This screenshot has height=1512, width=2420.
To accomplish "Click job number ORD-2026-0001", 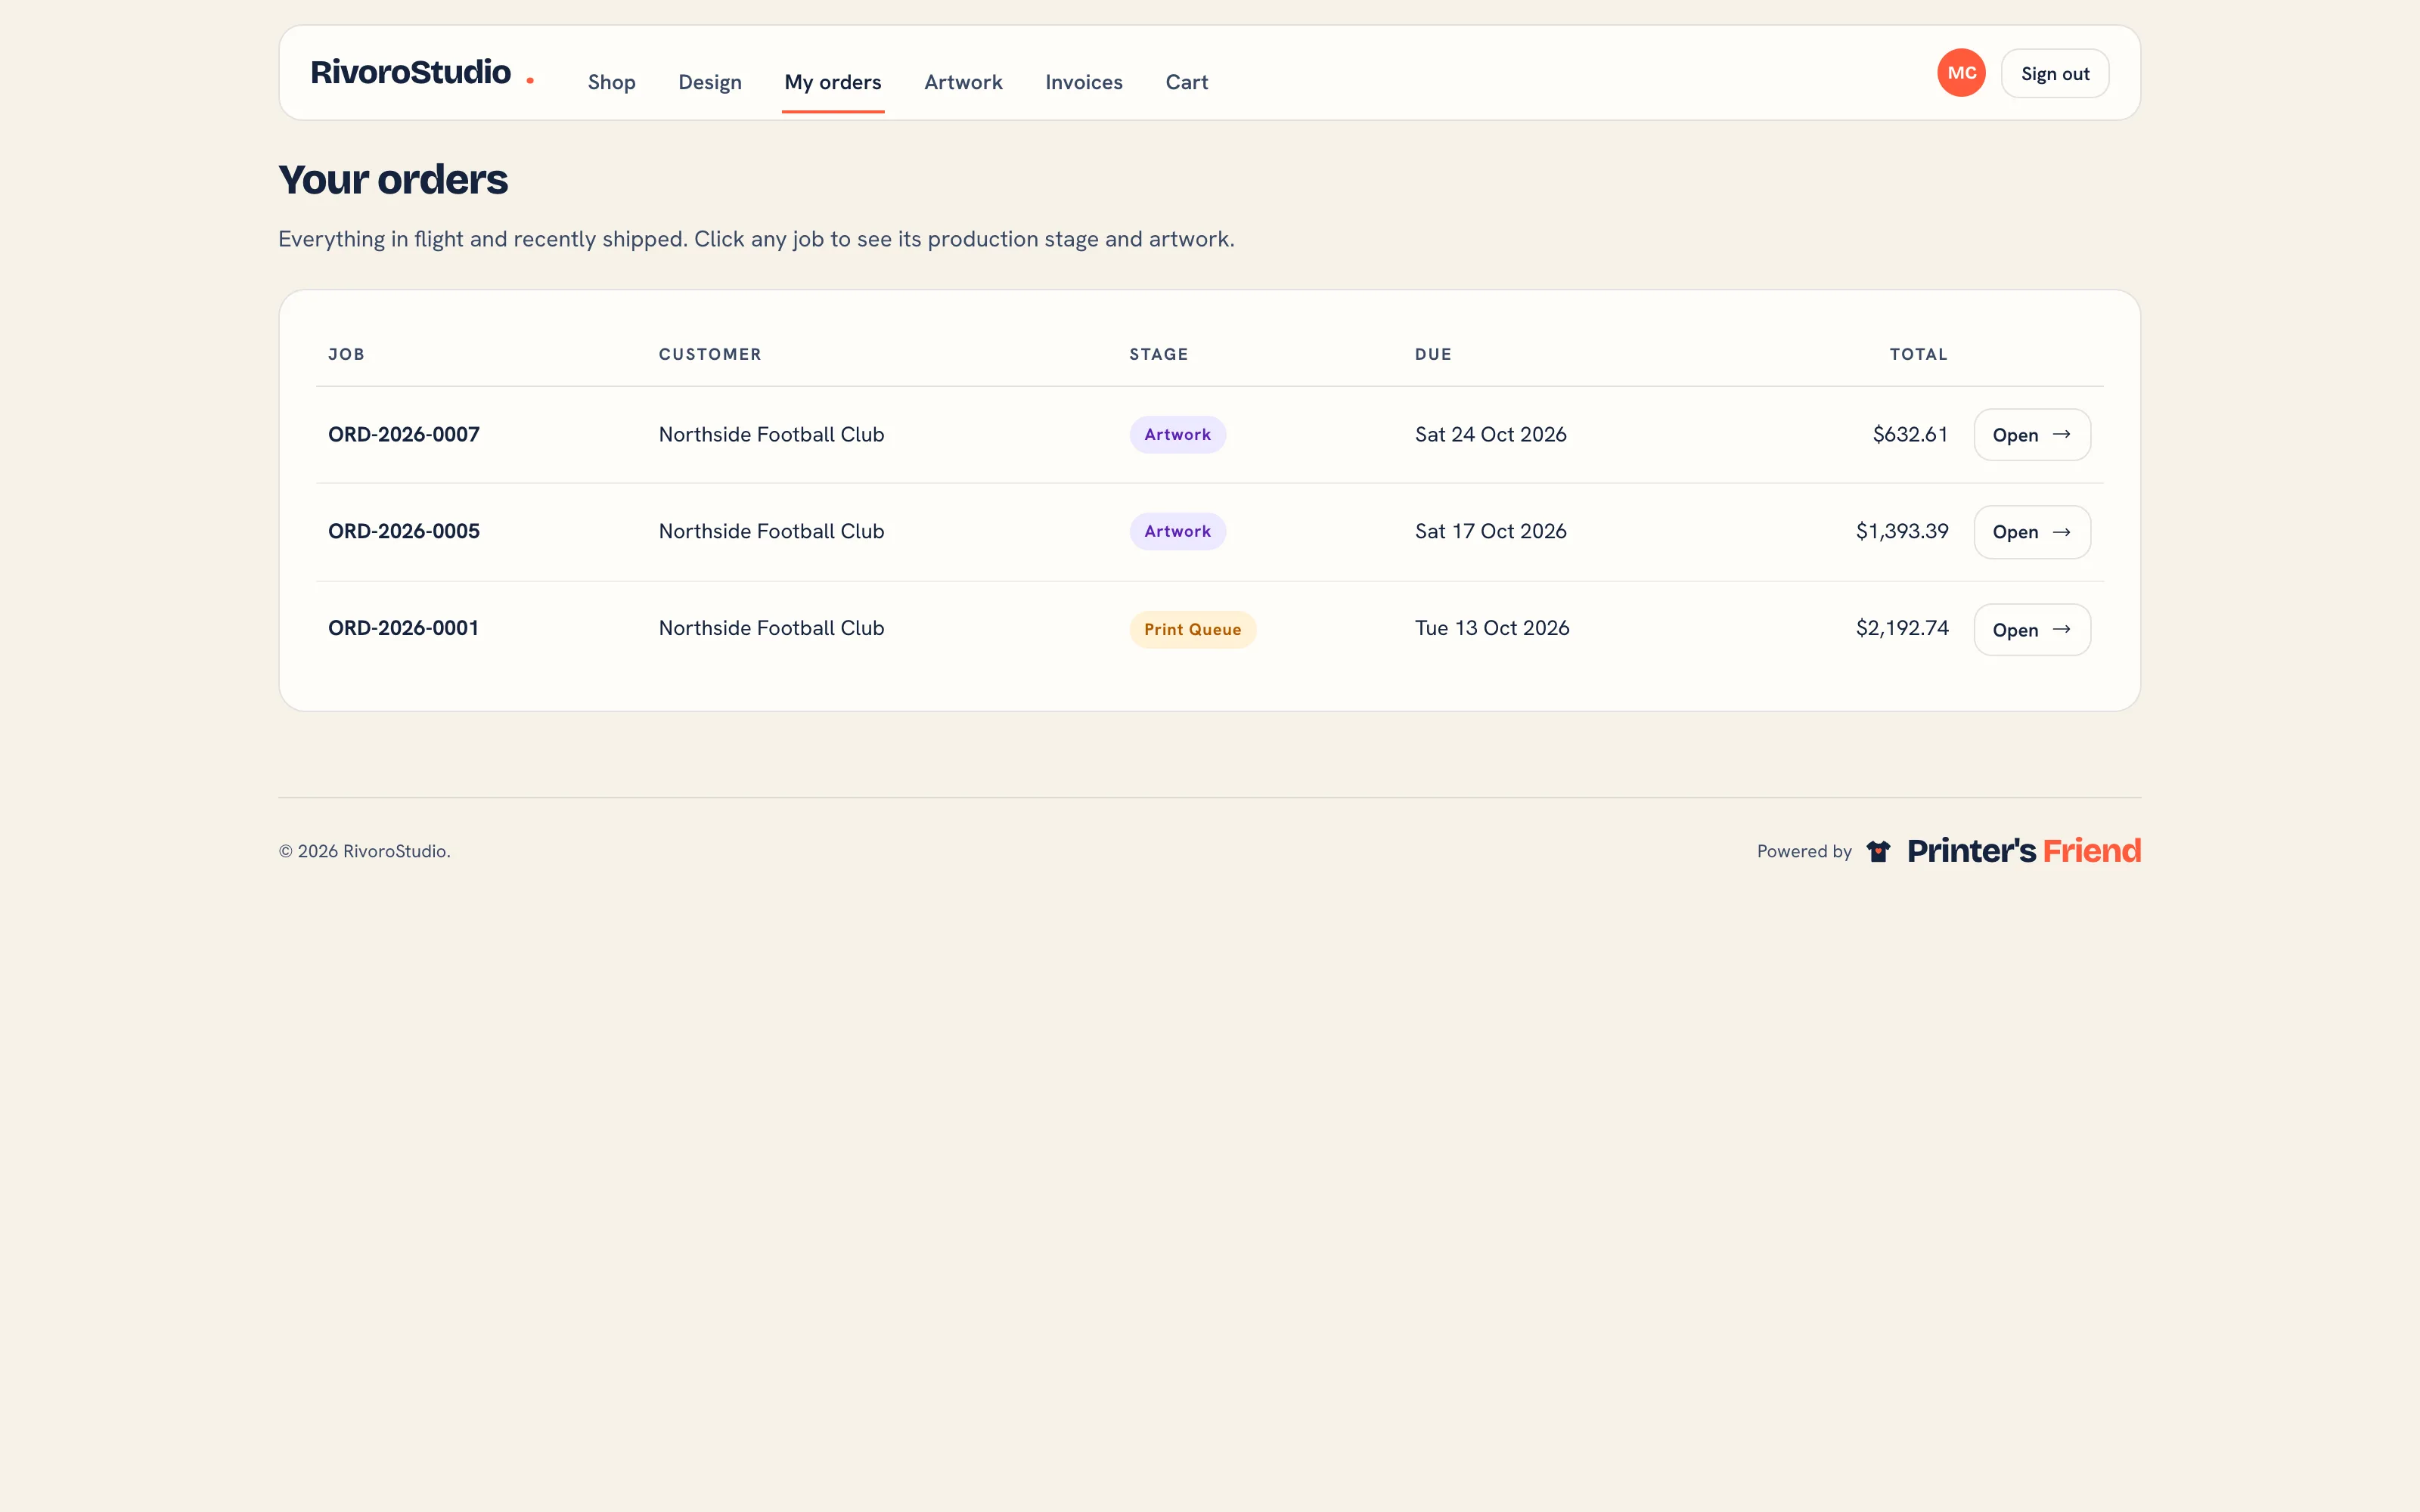I will click(404, 628).
